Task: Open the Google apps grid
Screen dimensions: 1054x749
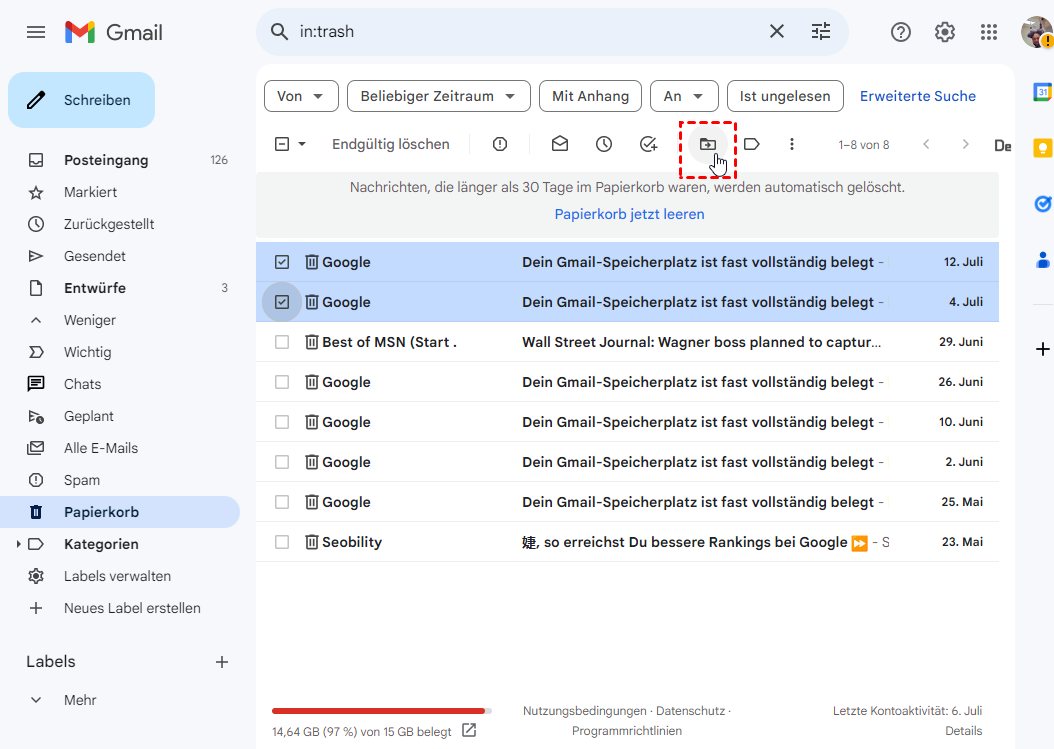Action: point(989,32)
